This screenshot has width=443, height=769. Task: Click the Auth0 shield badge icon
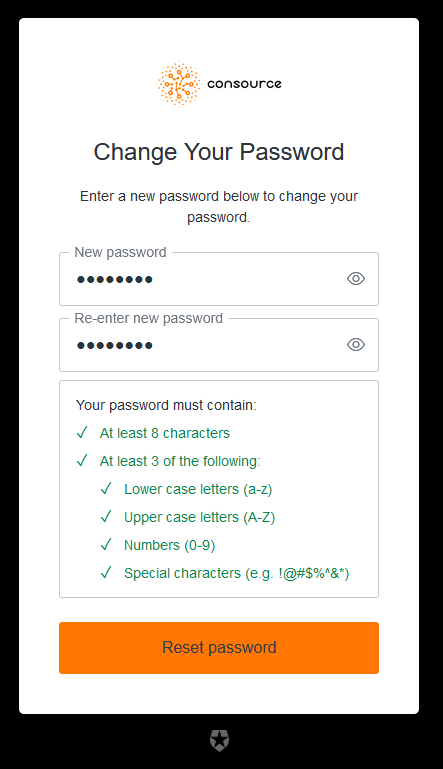pyautogui.click(x=219, y=740)
